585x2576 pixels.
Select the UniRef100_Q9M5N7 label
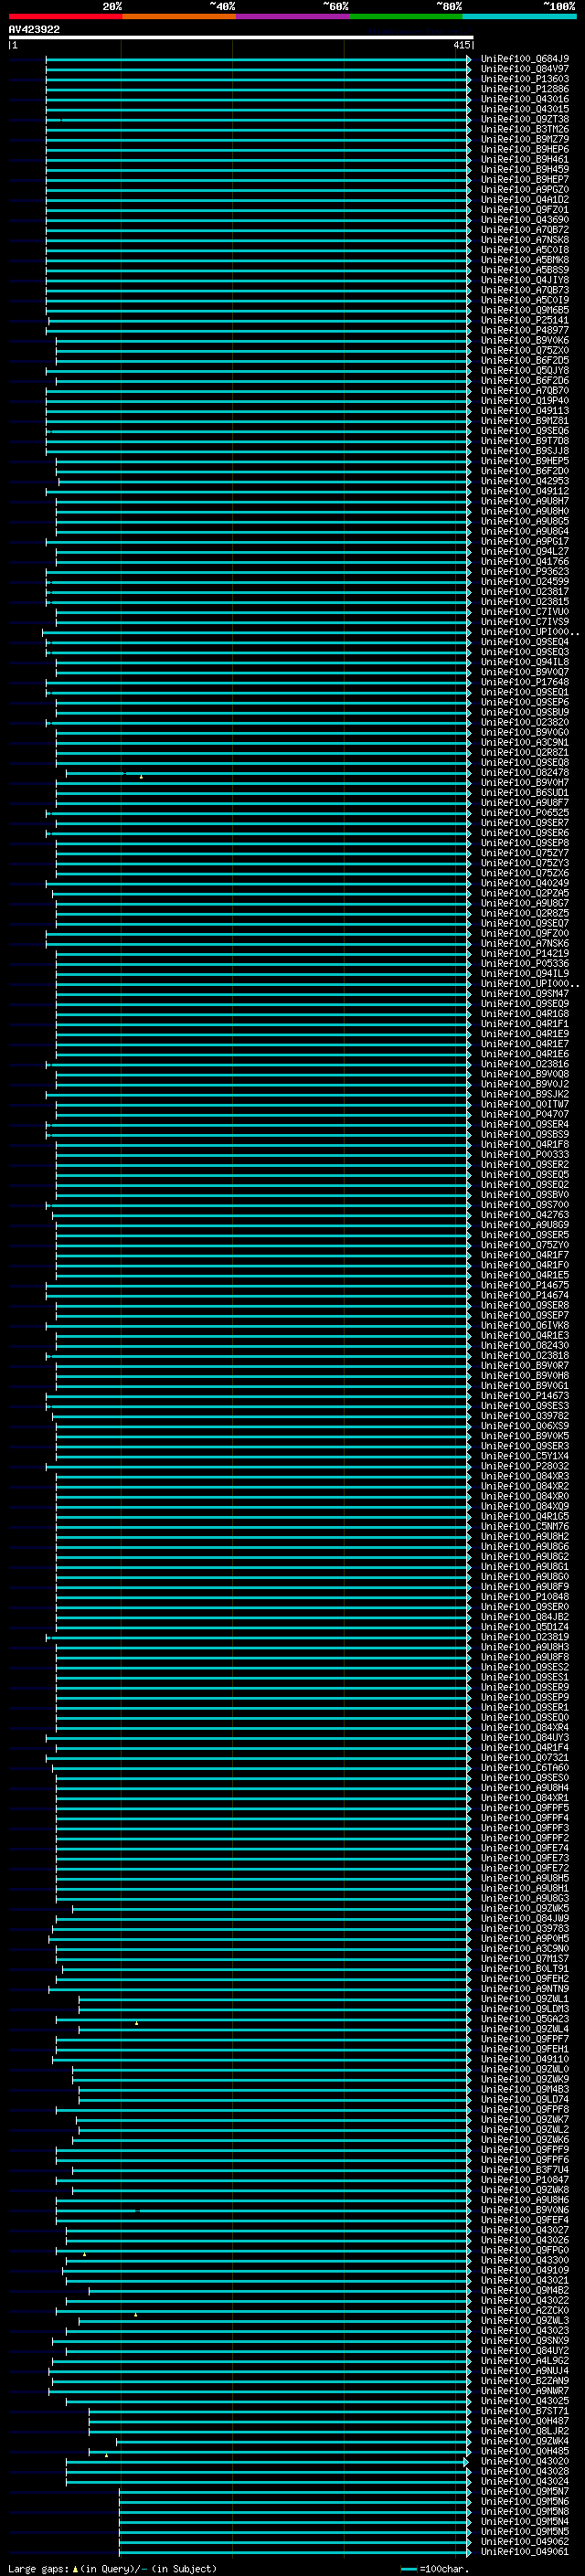(x=524, y=2492)
